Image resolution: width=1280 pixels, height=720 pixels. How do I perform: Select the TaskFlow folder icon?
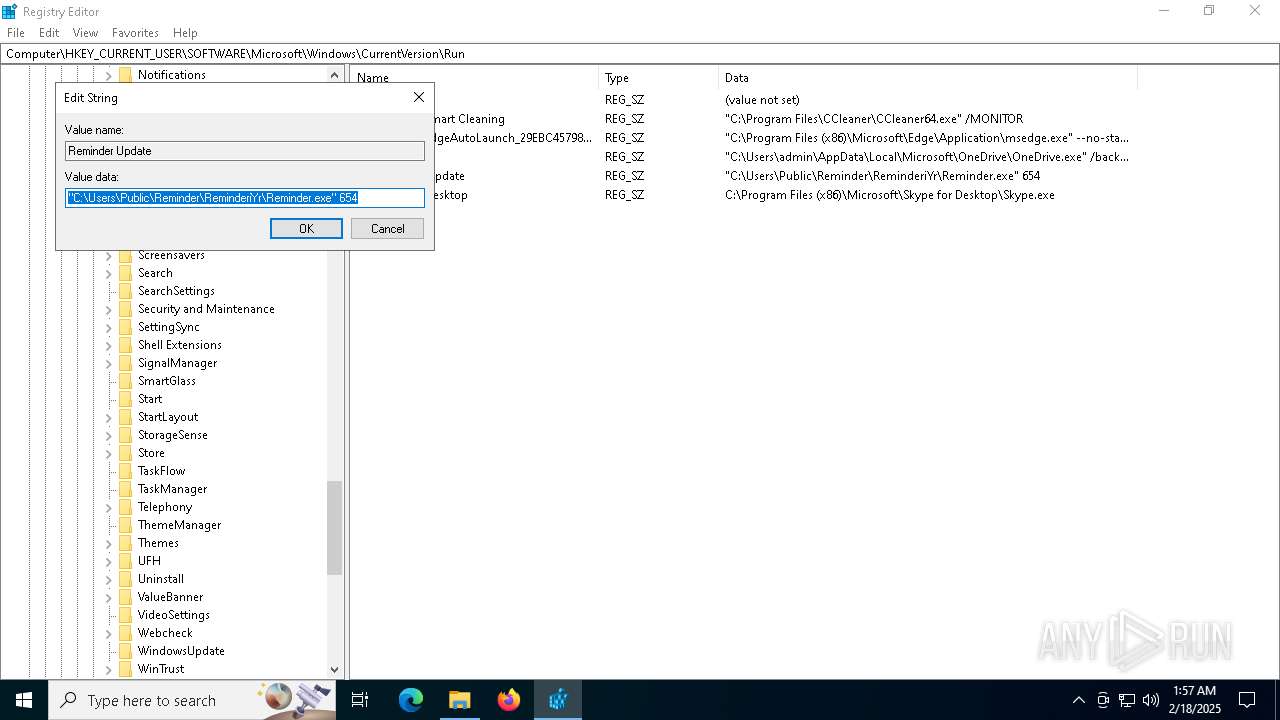click(125, 471)
